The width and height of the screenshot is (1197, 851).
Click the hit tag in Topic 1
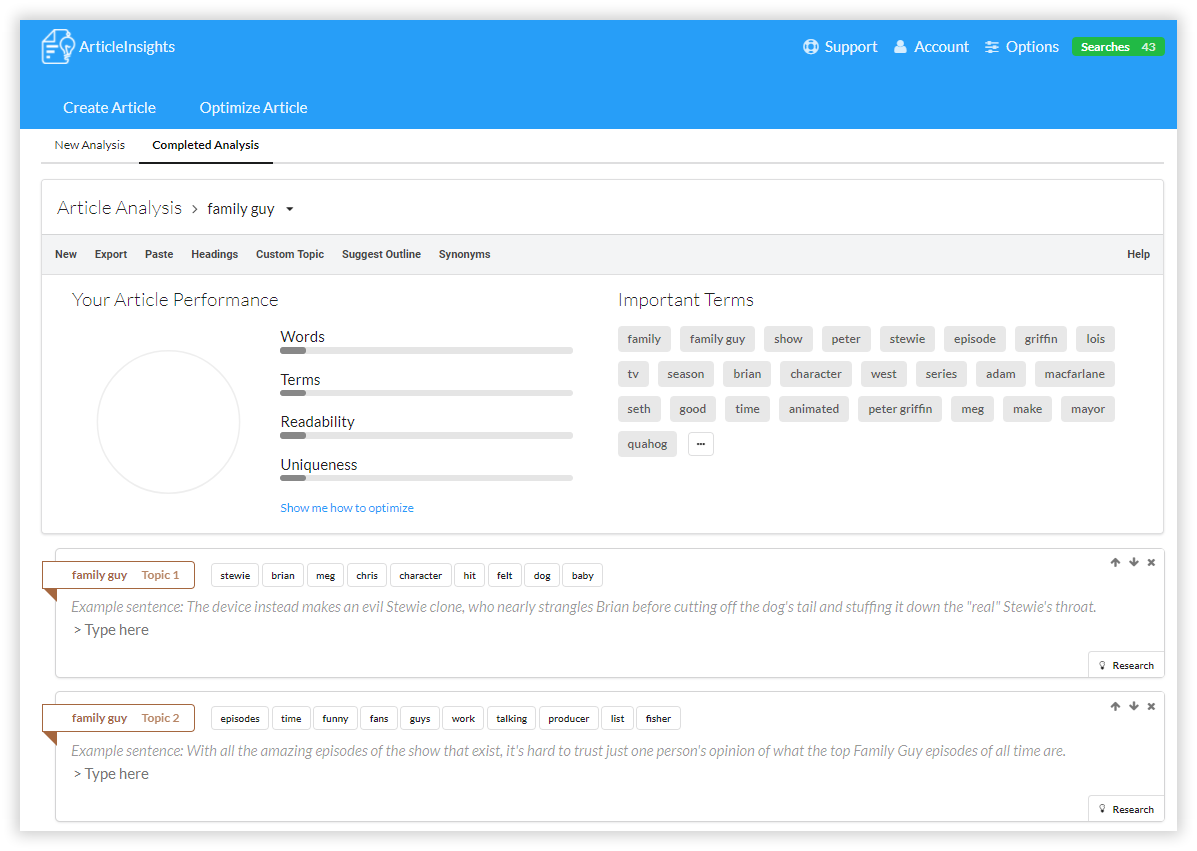[469, 575]
